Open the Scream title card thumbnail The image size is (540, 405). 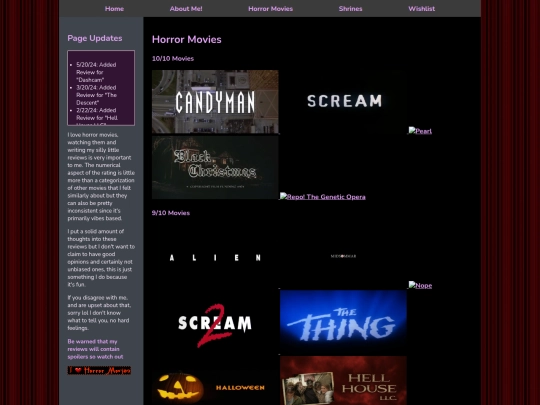point(343,102)
